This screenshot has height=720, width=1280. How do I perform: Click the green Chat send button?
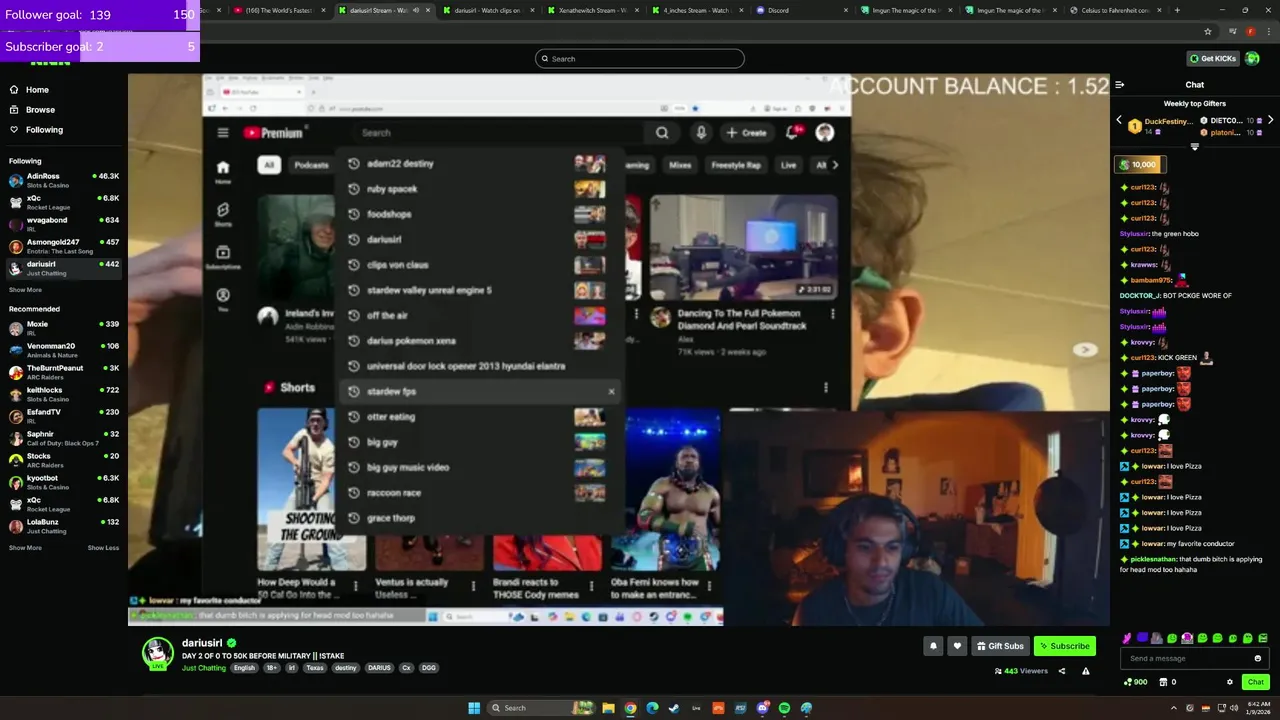[1256, 682]
